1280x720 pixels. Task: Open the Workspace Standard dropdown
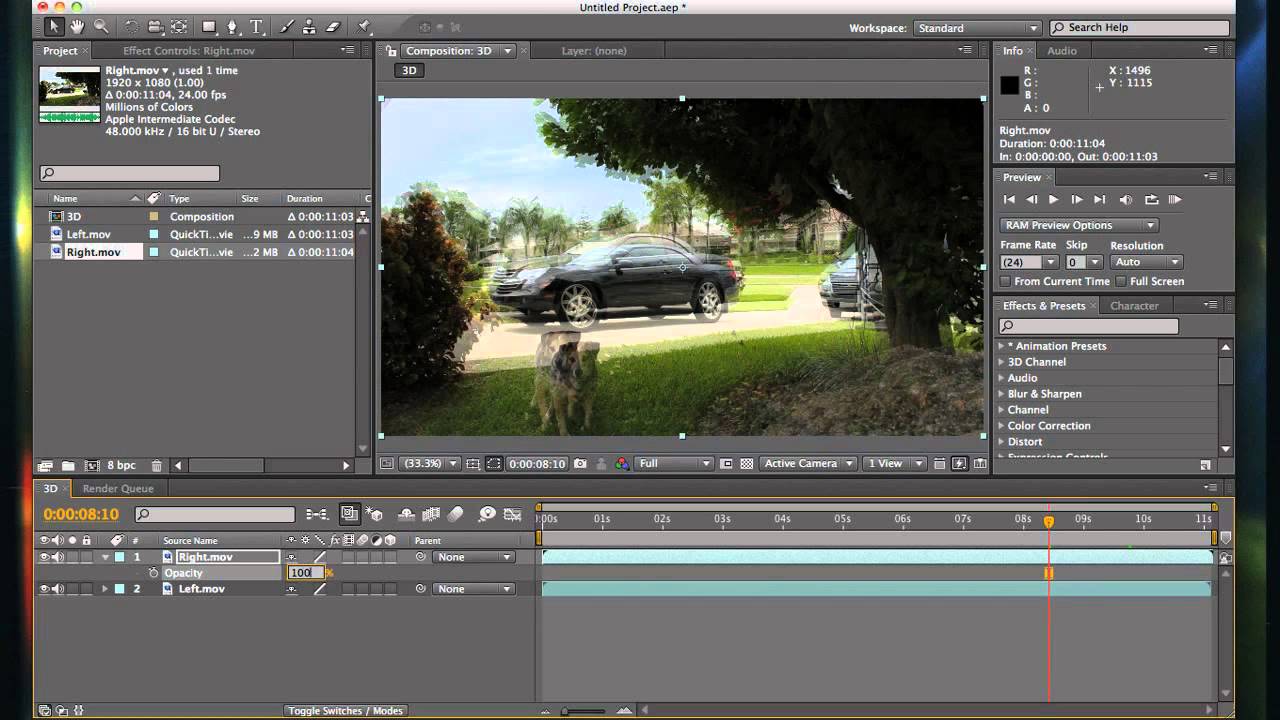(978, 28)
